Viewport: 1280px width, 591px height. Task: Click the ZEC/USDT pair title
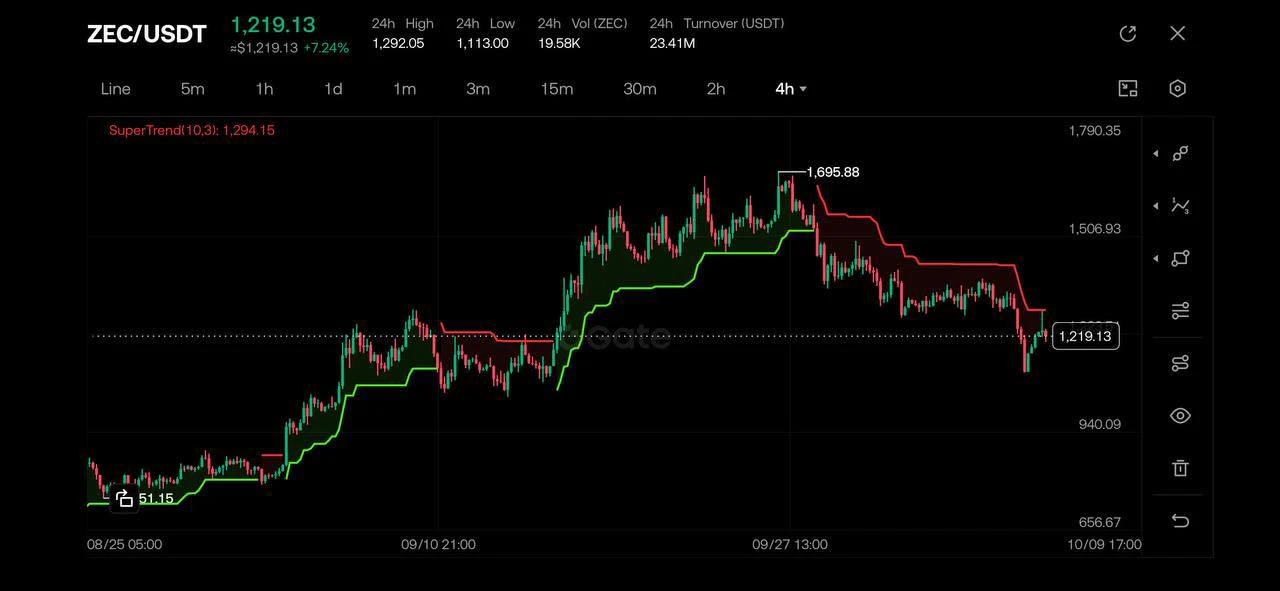click(147, 34)
